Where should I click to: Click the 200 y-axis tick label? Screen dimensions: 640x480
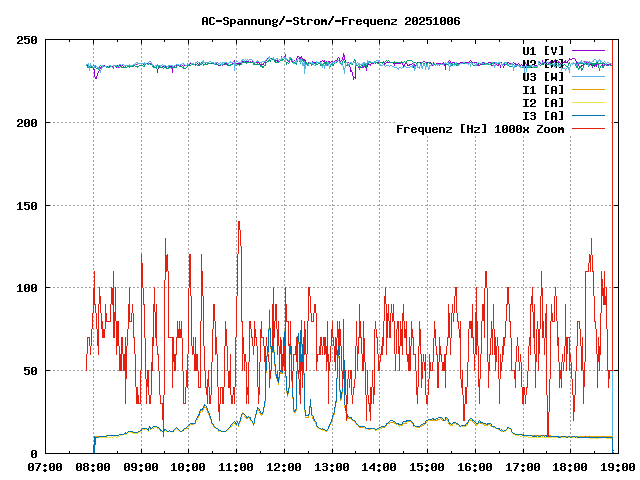pos(26,123)
